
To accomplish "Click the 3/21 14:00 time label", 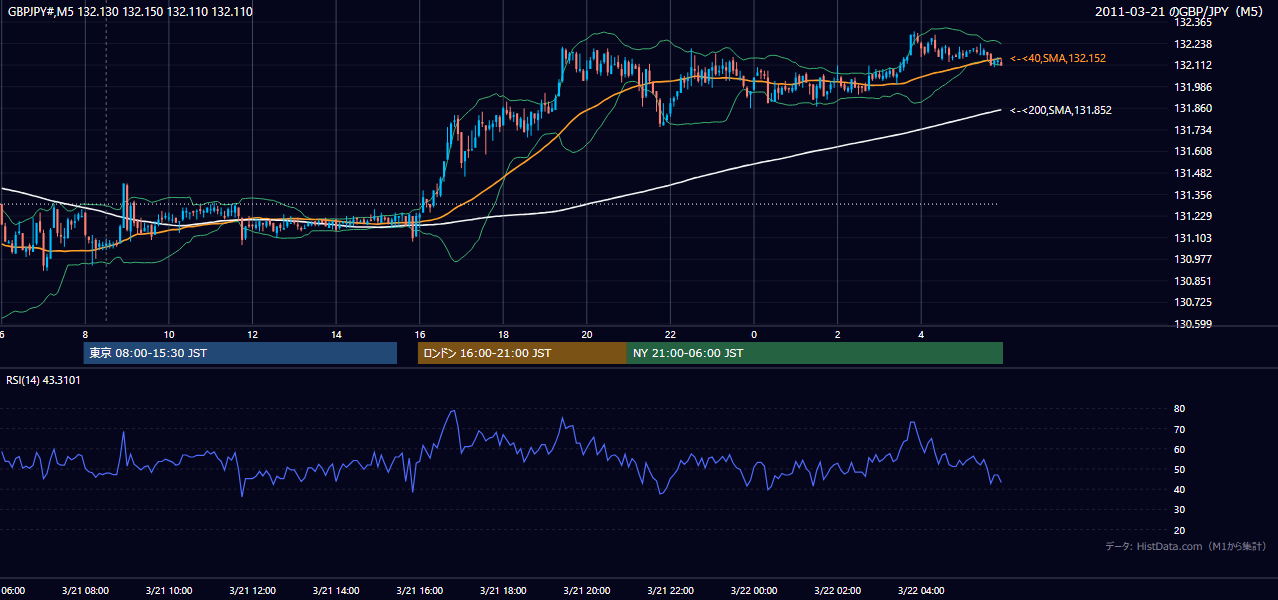I will pyautogui.click(x=338, y=591).
